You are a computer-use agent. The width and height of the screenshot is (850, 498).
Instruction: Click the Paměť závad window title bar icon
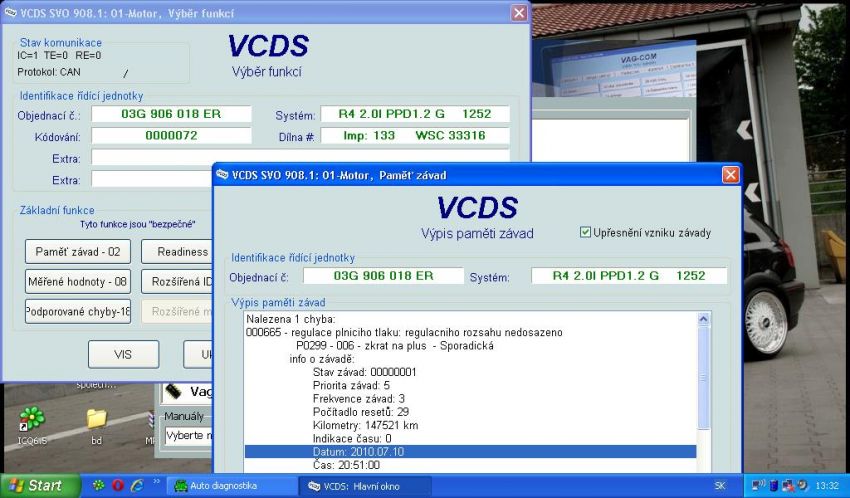[222, 174]
